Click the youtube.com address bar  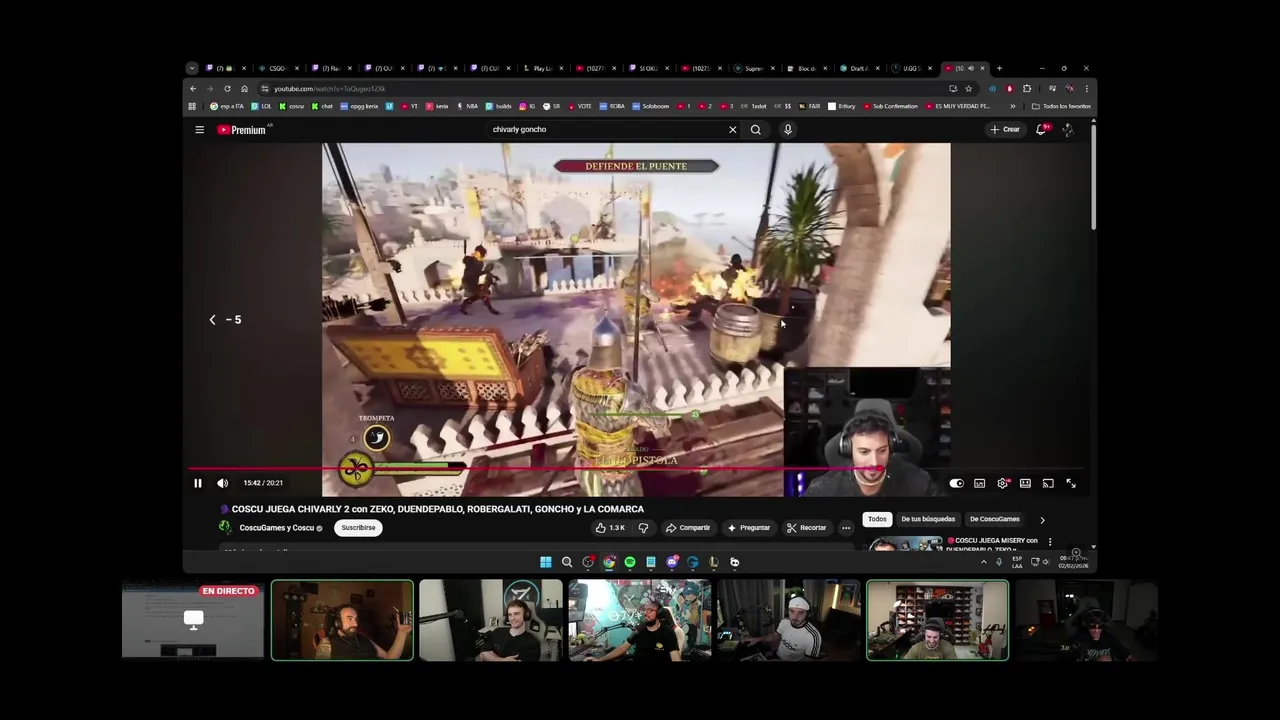click(600, 88)
